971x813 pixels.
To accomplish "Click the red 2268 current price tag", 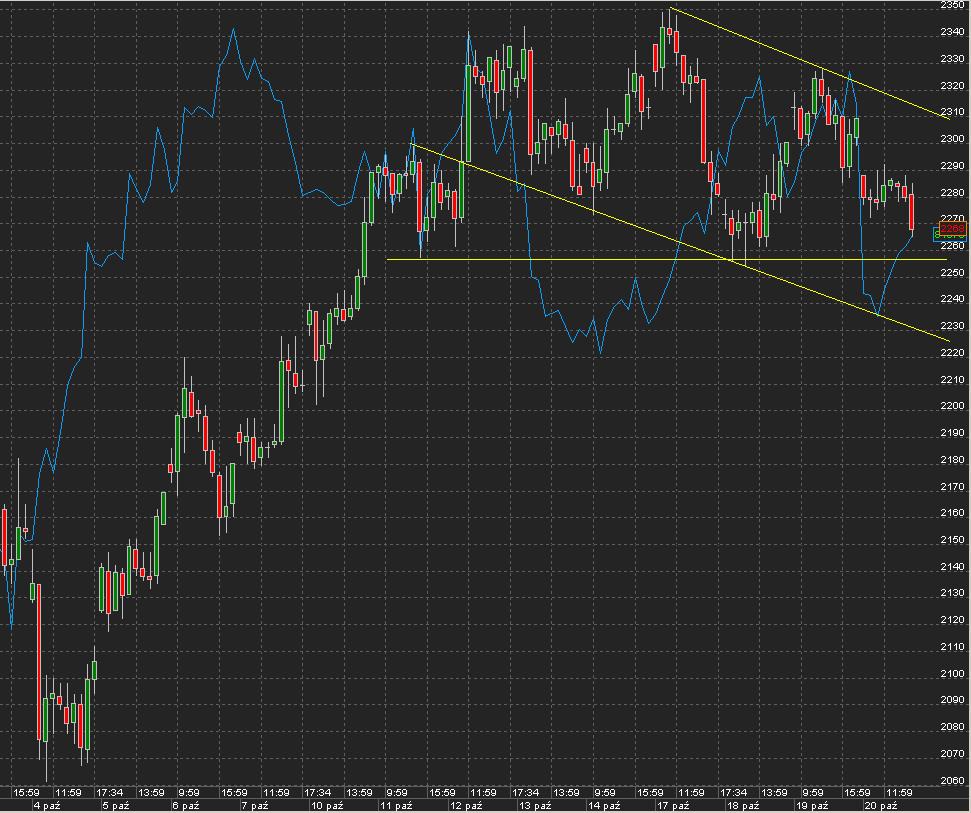I will pyautogui.click(x=952, y=228).
